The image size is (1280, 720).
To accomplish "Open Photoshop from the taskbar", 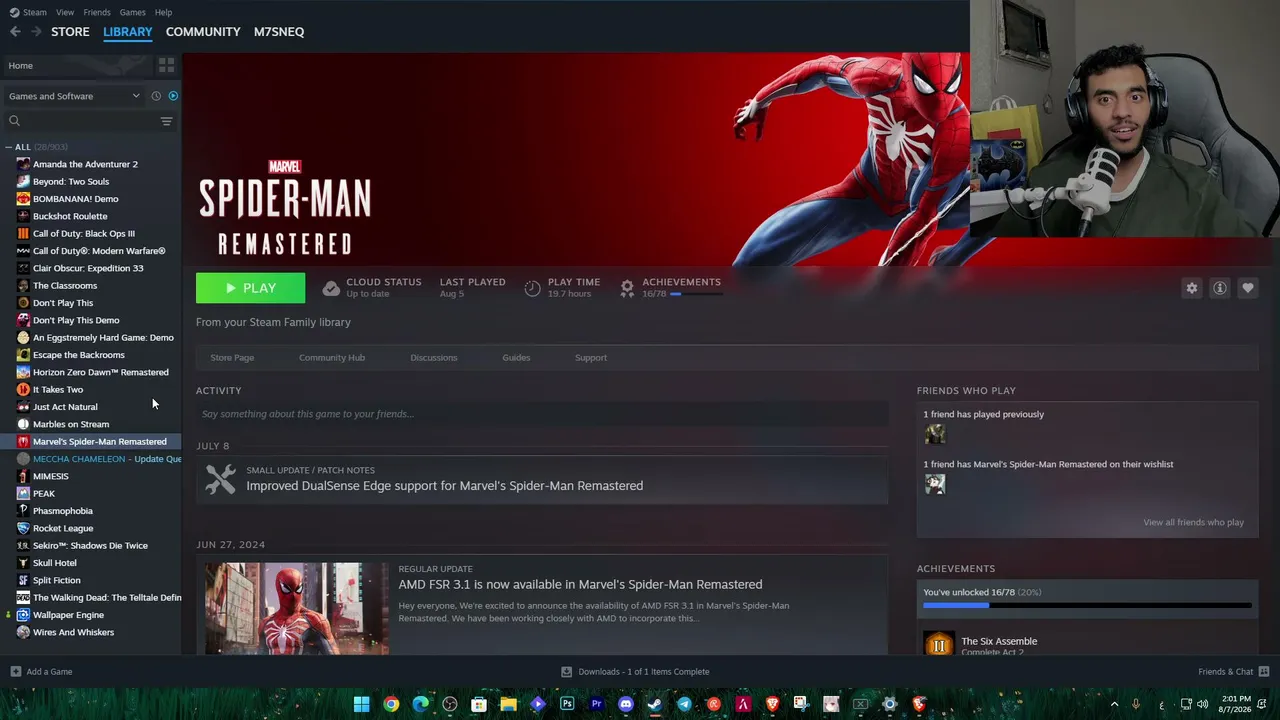I will coord(567,704).
